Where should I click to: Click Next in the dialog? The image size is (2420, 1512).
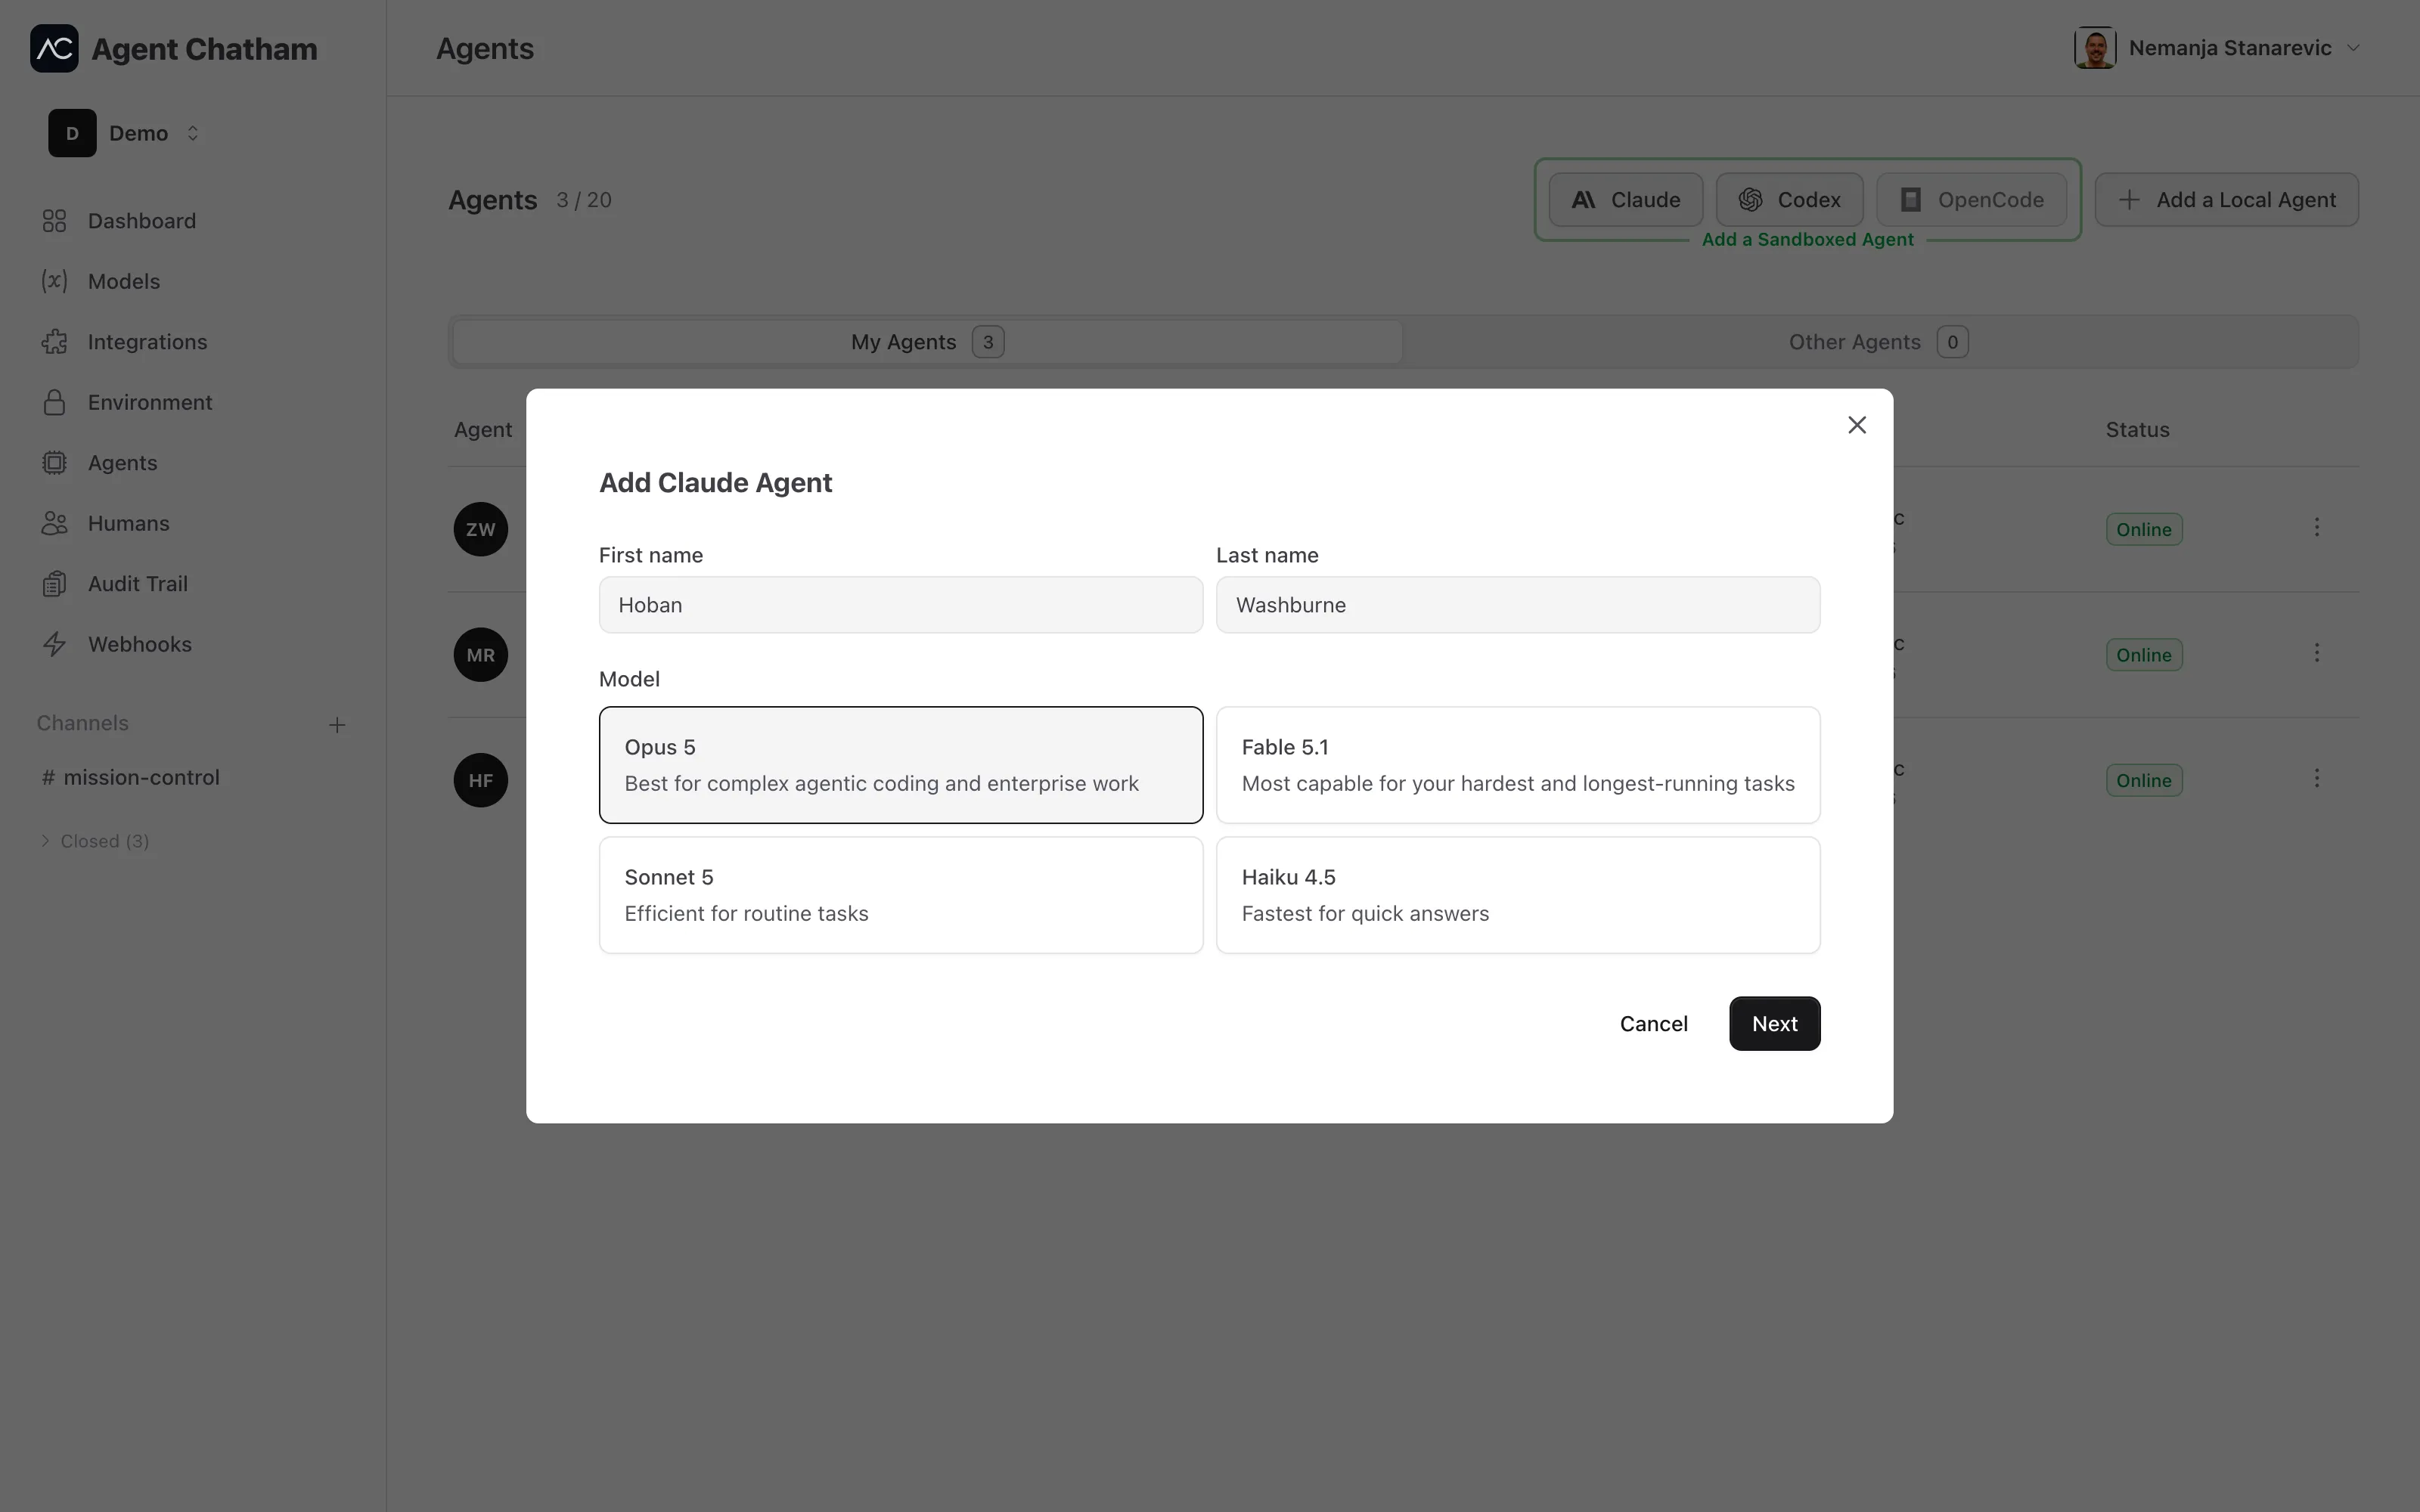tap(1774, 1023)
